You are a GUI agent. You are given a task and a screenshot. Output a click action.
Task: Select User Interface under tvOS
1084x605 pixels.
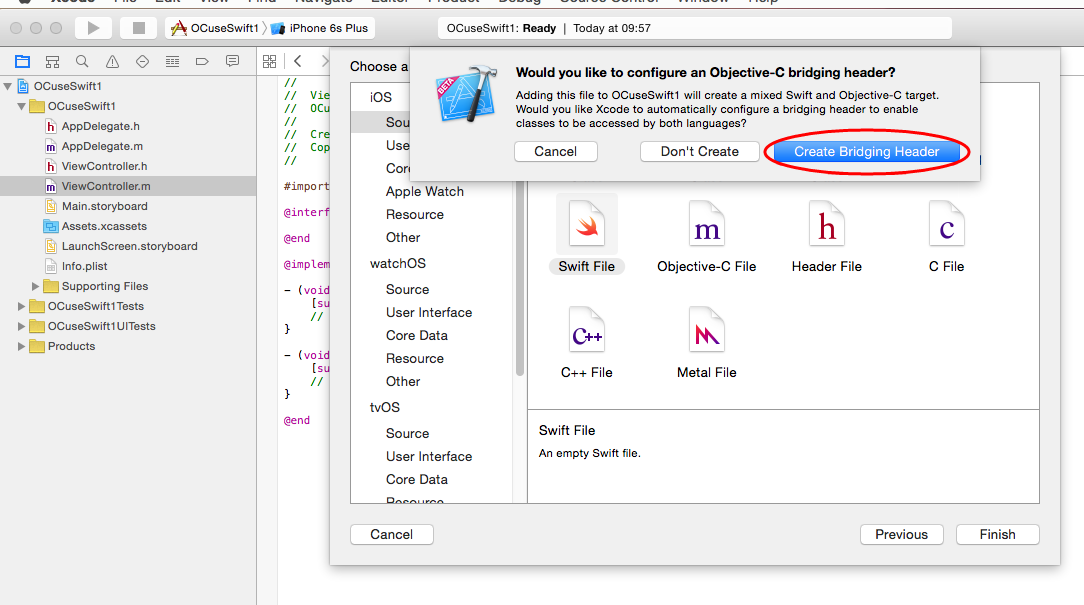(x=429, y=456)
